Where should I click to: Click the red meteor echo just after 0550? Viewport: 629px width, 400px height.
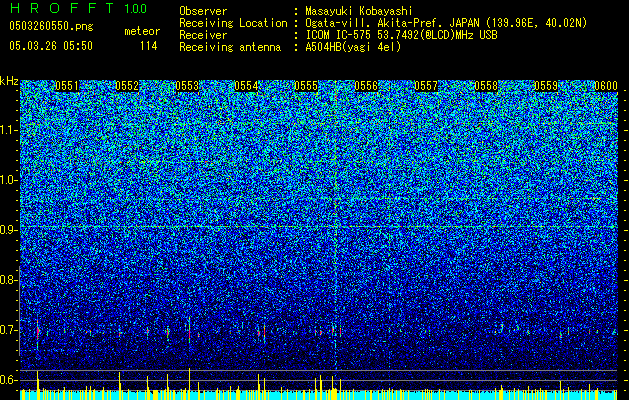point(38,332)
